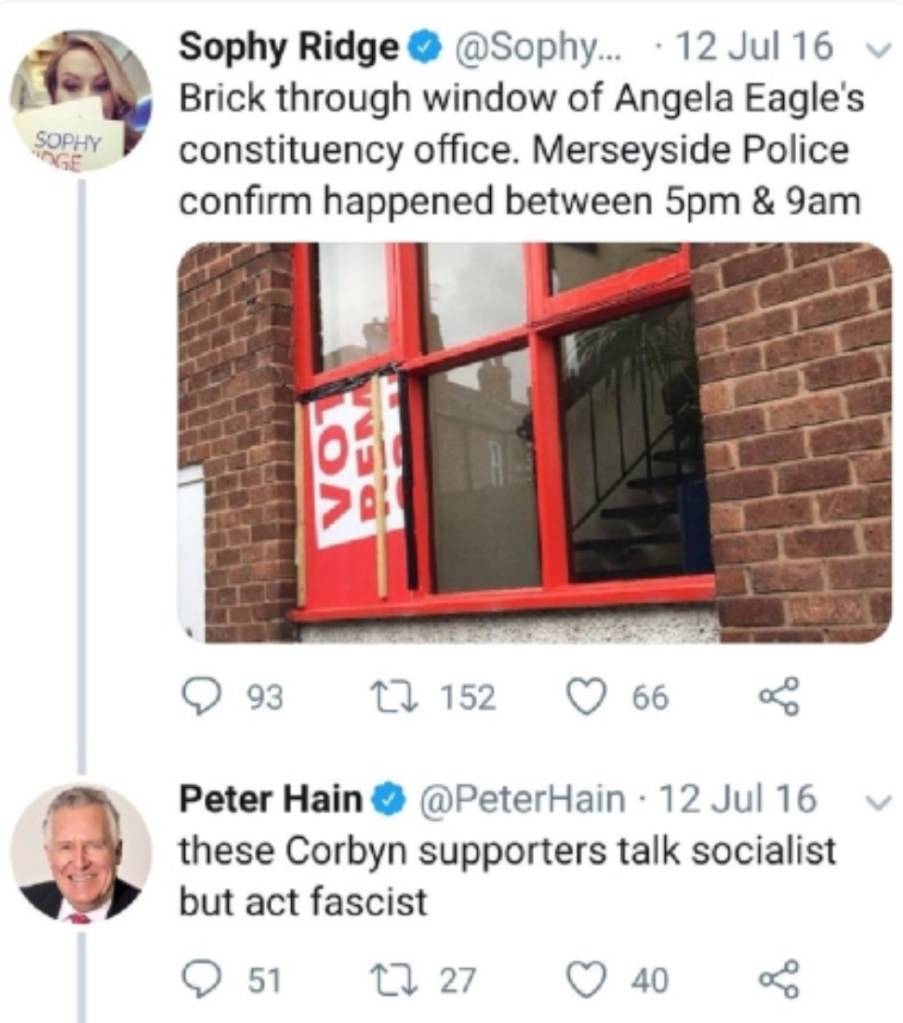The height and width of the screenshot is (1023, 903).
Task: Open Peter Hain display name link
Action: pyautogui.click(x=270, y=799)
